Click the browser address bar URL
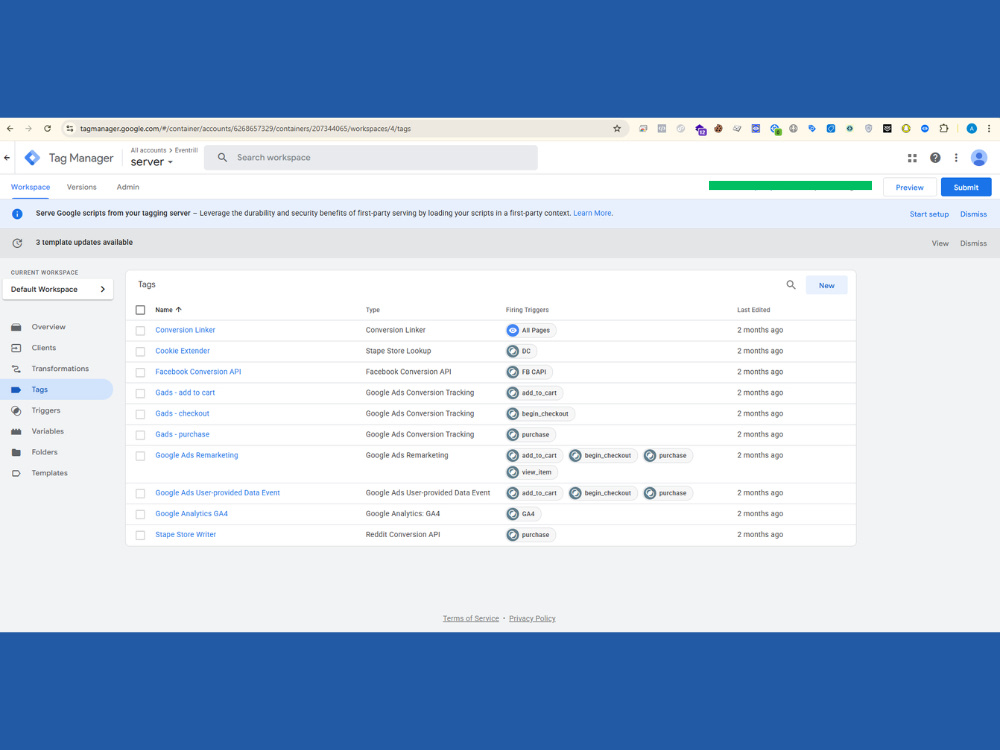 coord(246,128)
